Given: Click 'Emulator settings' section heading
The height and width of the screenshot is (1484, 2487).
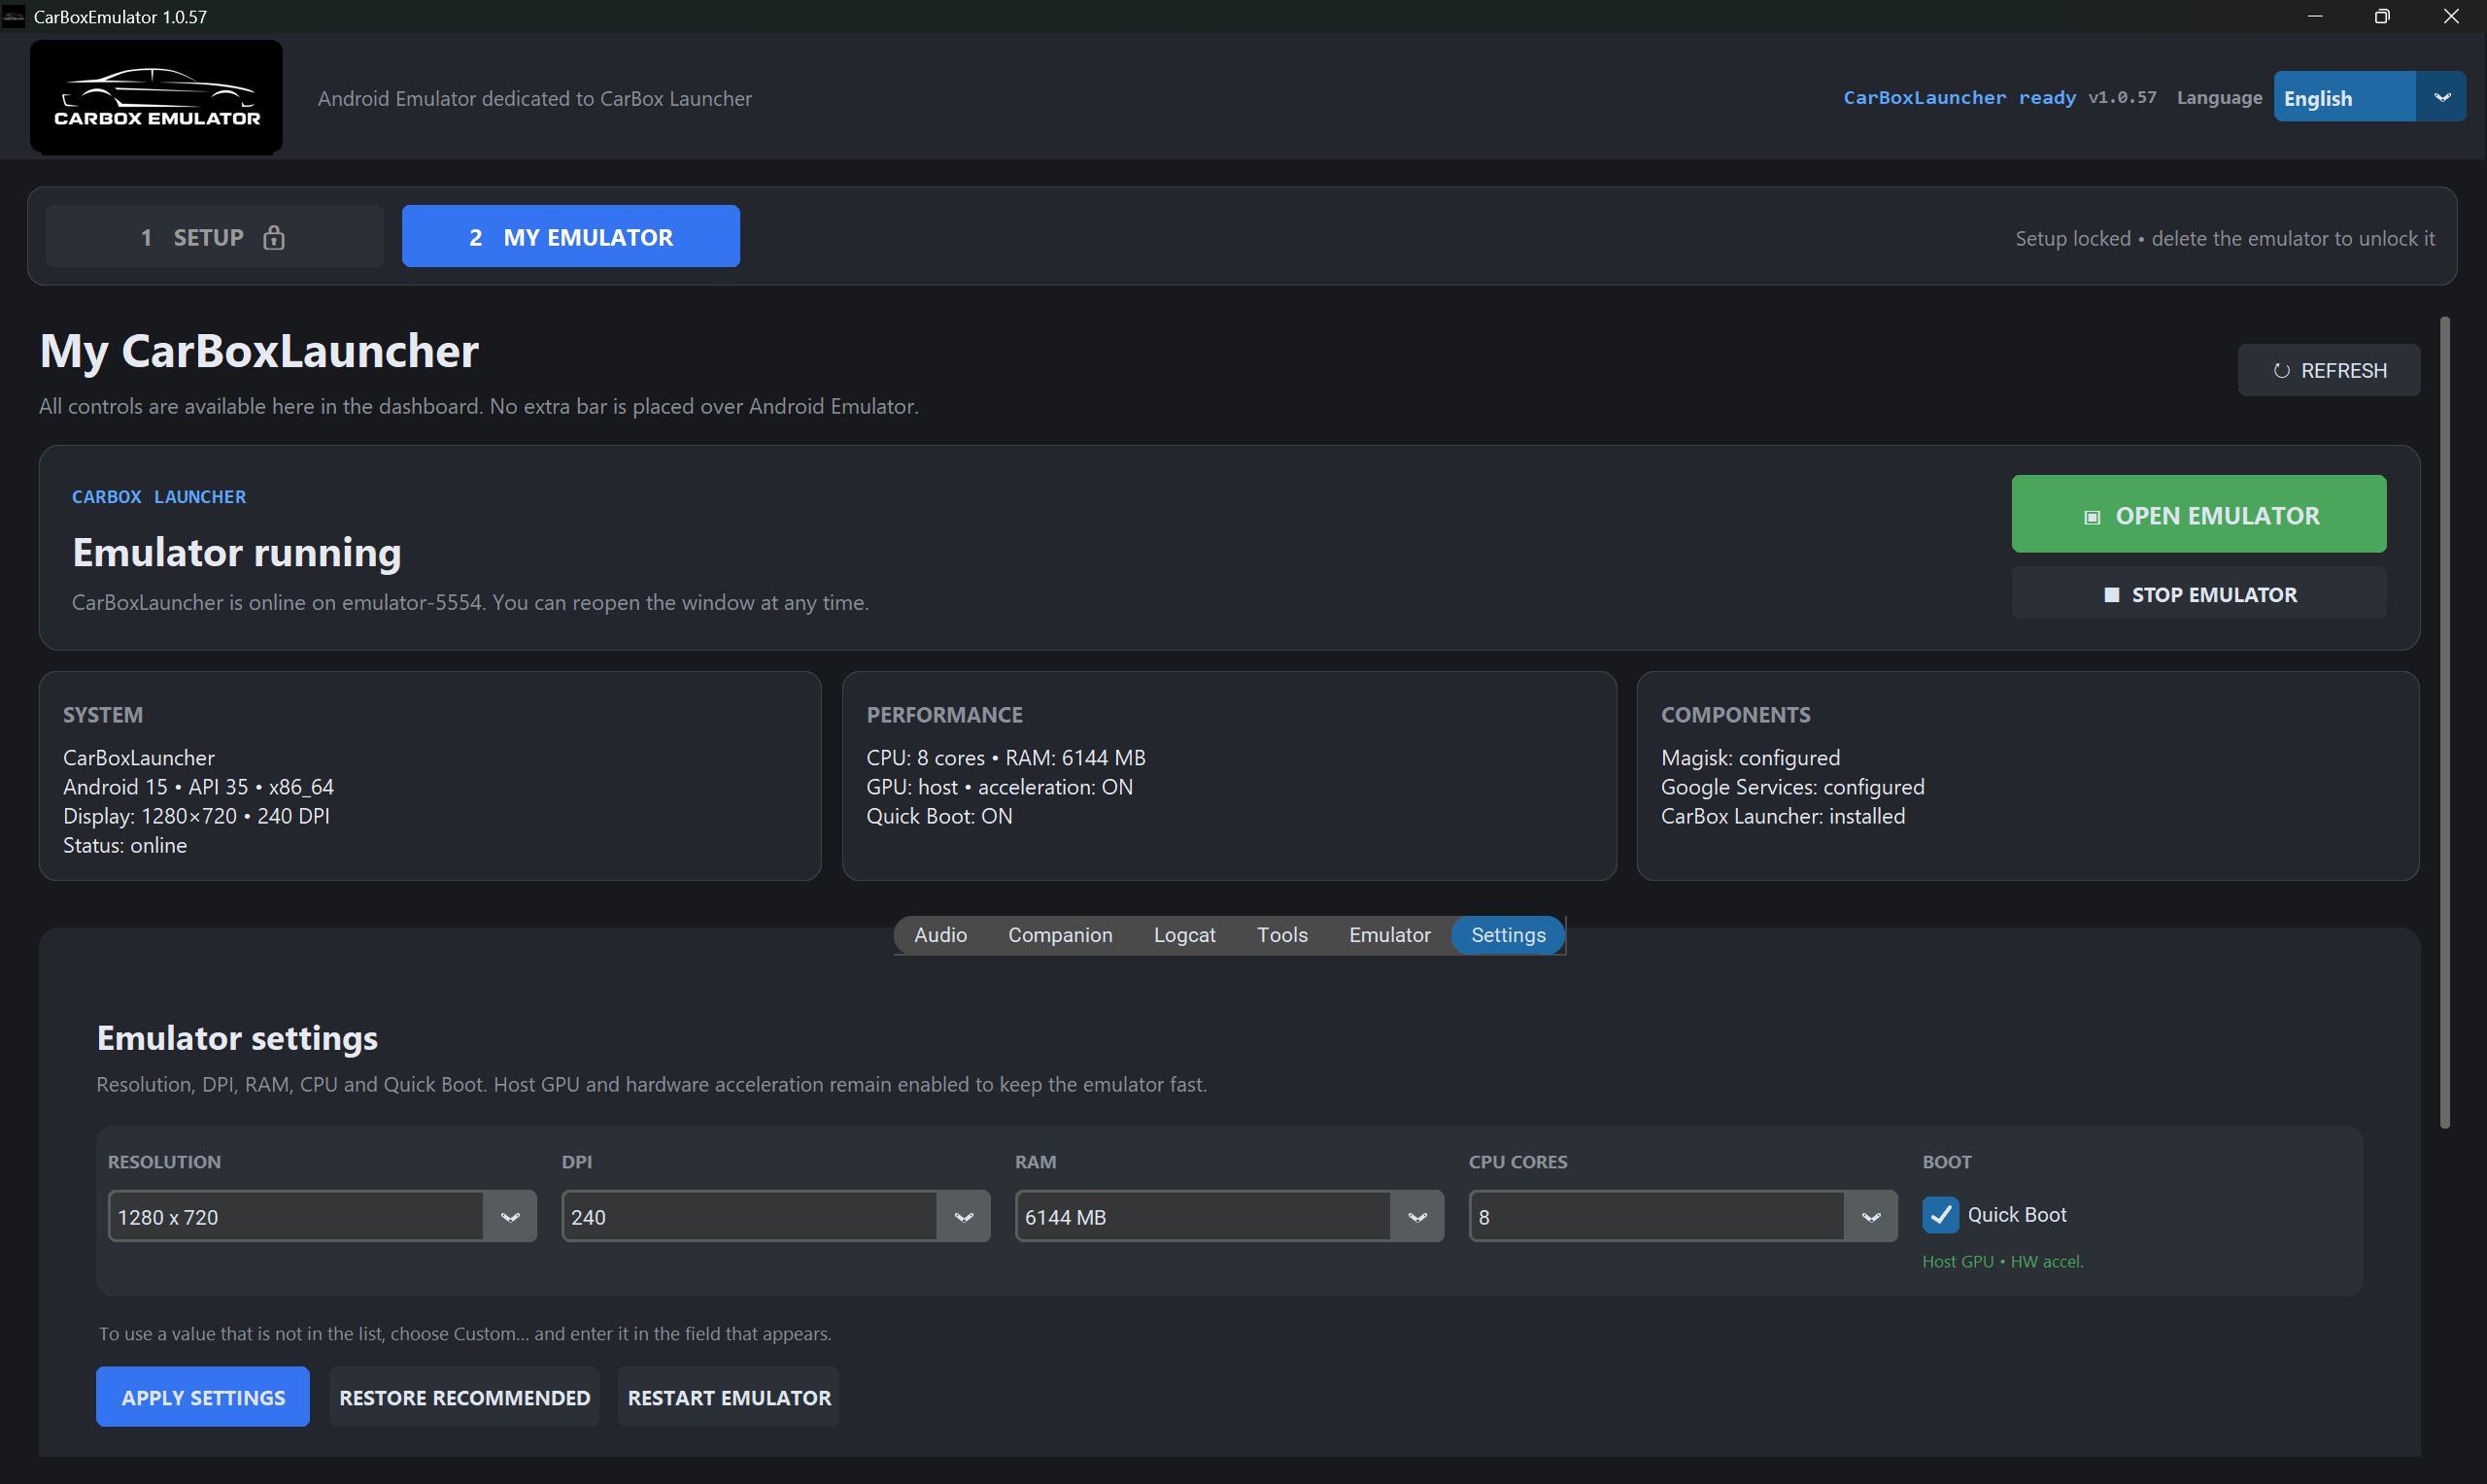Looking at the screenshot, I should click(x=237, y=1038).
